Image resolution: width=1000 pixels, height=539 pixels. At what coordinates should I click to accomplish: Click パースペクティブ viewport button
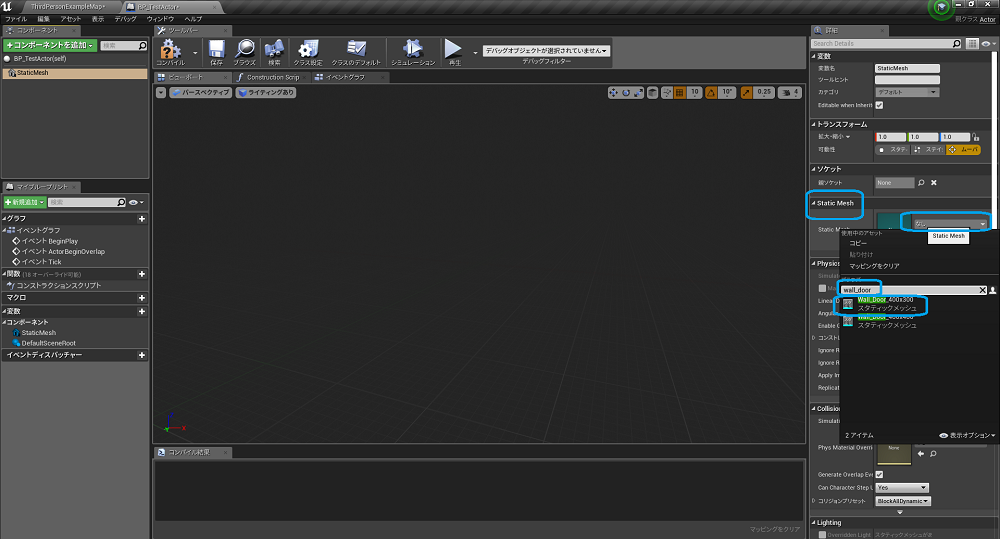point(201,92)
